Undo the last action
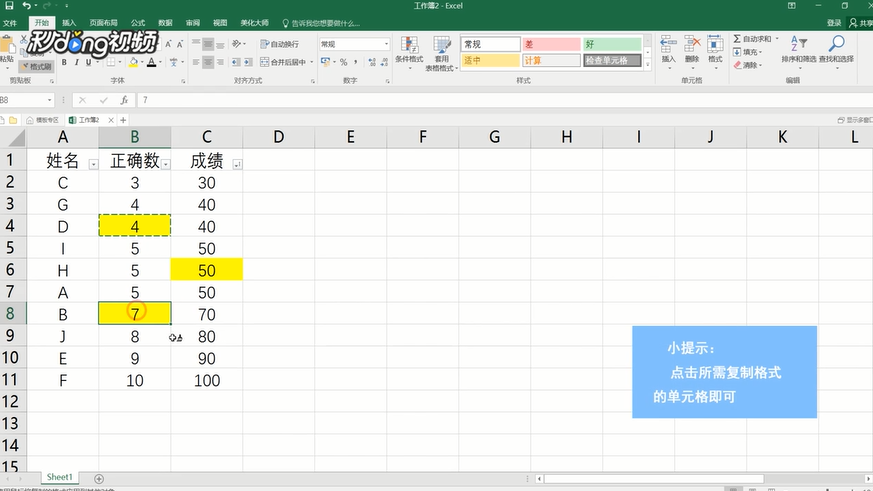873x491 pixels. coord(26,6)
